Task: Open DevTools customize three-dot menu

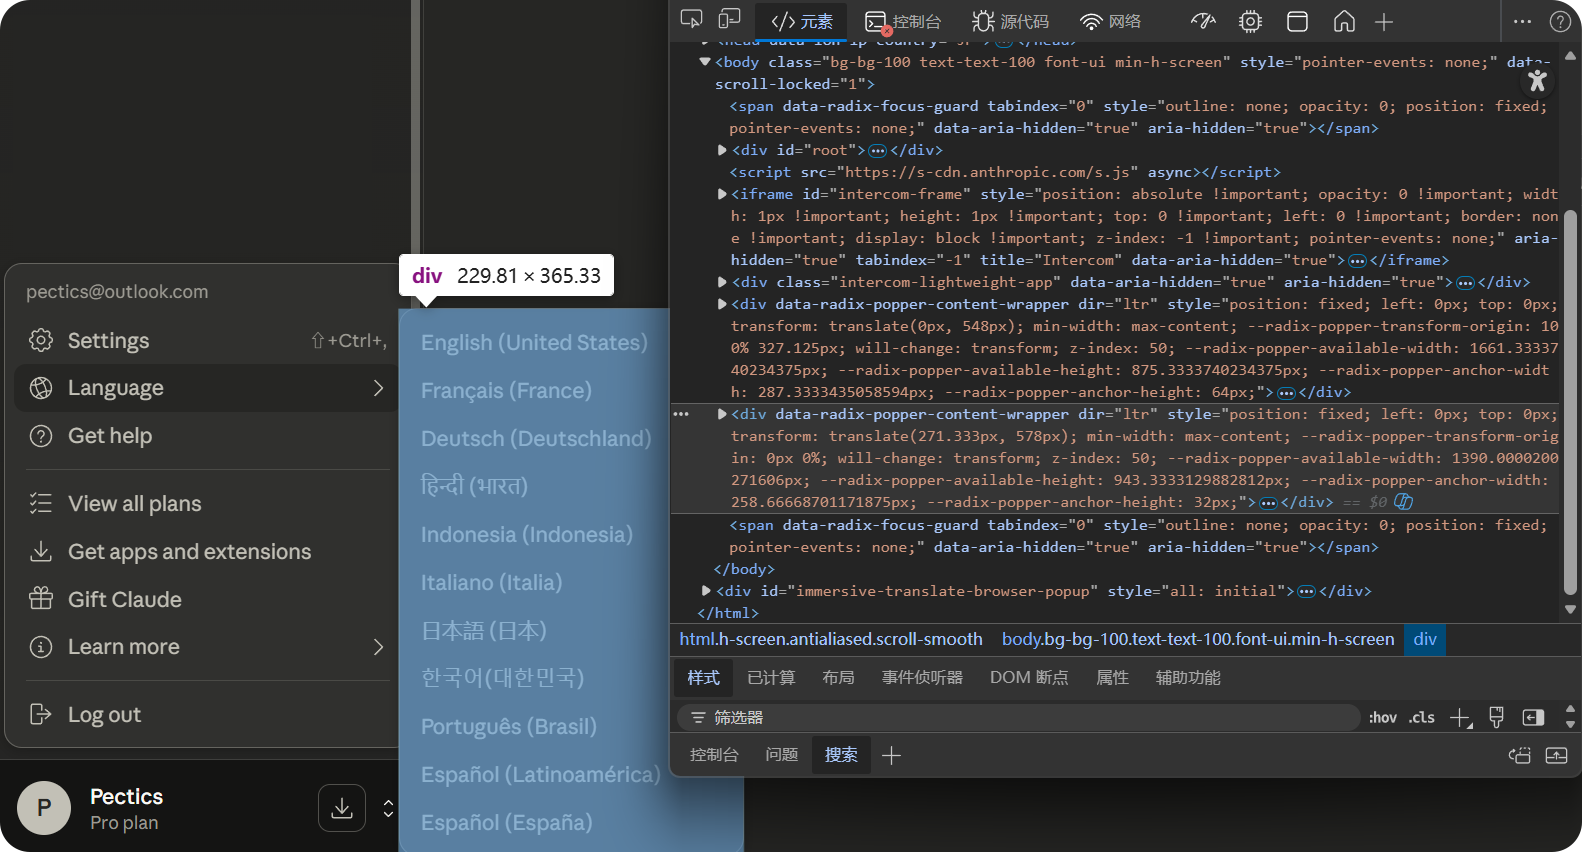Action: coord(1522,21)
